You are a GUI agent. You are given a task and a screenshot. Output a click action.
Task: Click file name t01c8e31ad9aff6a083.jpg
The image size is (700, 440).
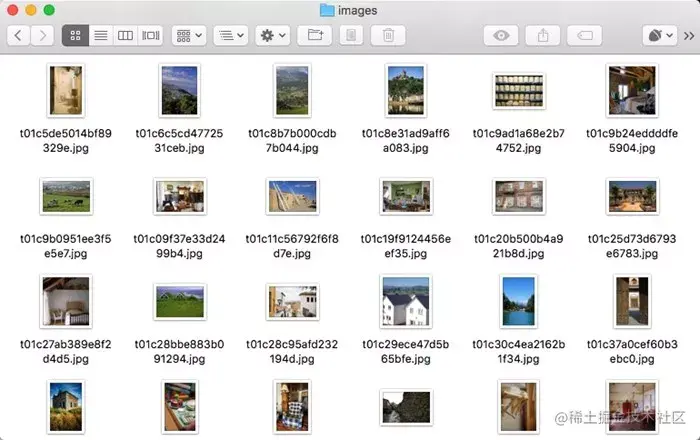point(406,141)
